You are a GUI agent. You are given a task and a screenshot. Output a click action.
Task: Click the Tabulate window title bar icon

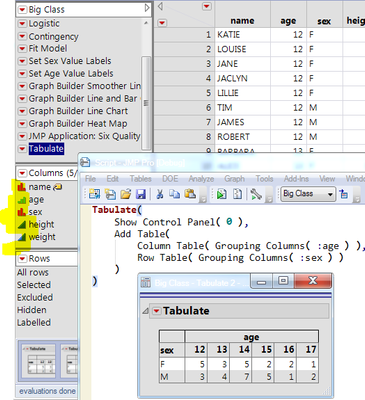146,283
